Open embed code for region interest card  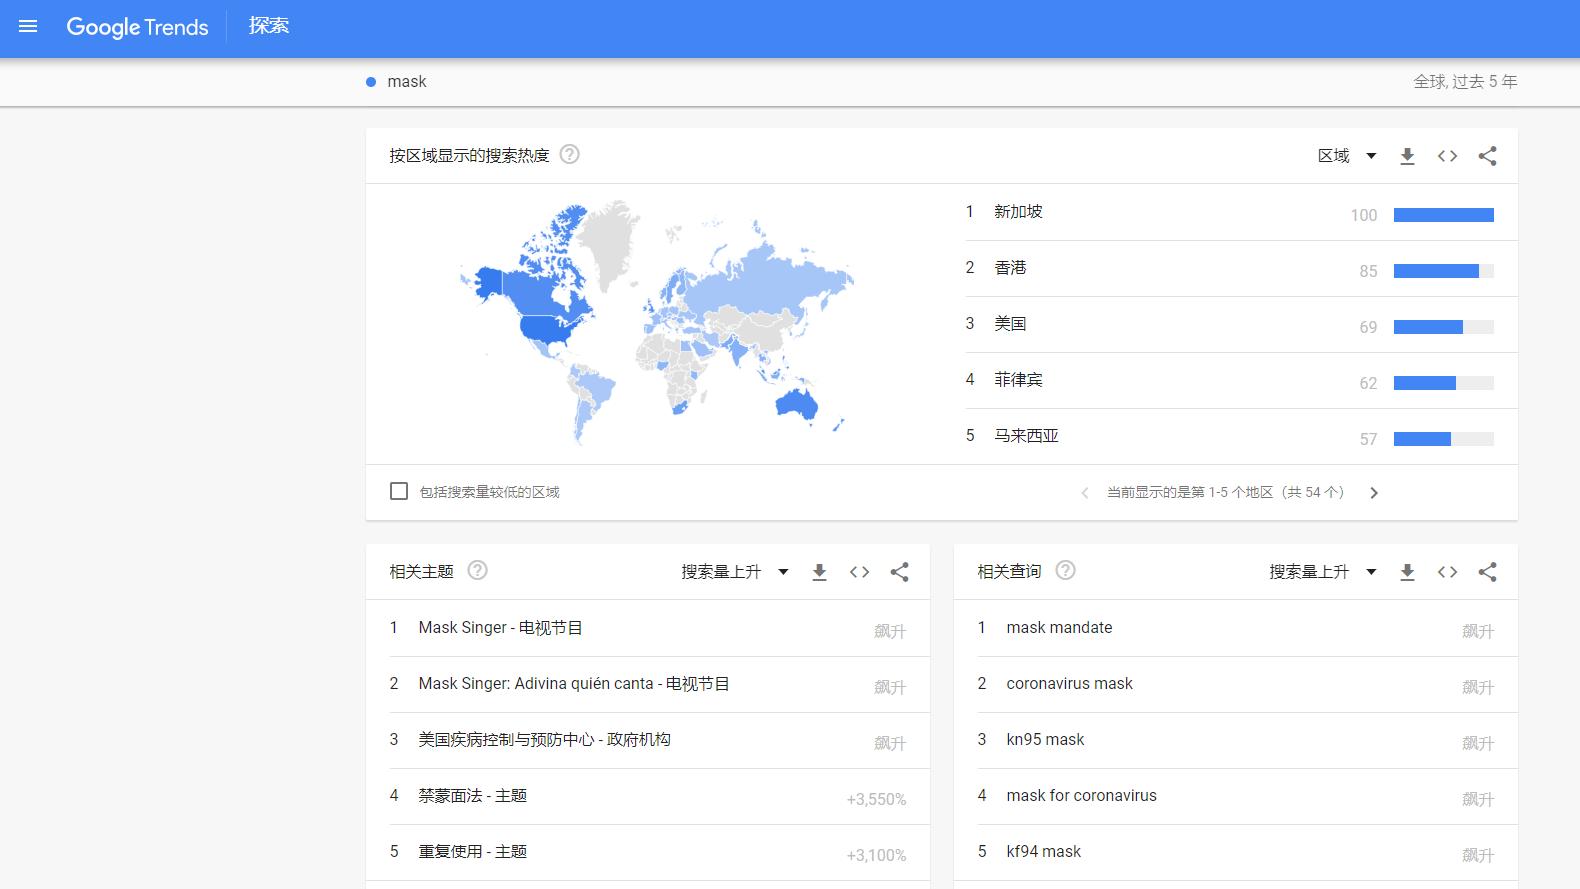point(1447,156)
